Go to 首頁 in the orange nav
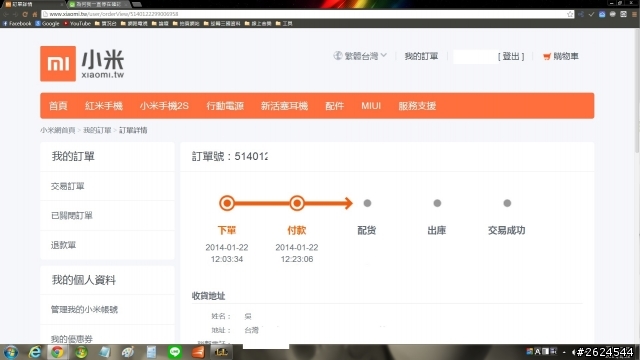Image resolution: width=640 pixels, height=360 pixels. coord(58,106)
